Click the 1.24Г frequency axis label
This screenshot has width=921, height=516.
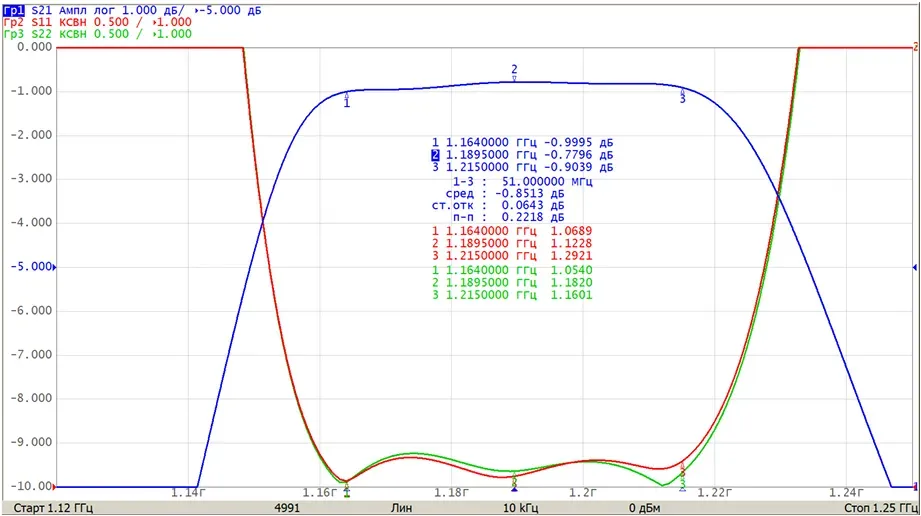(846, 492)
